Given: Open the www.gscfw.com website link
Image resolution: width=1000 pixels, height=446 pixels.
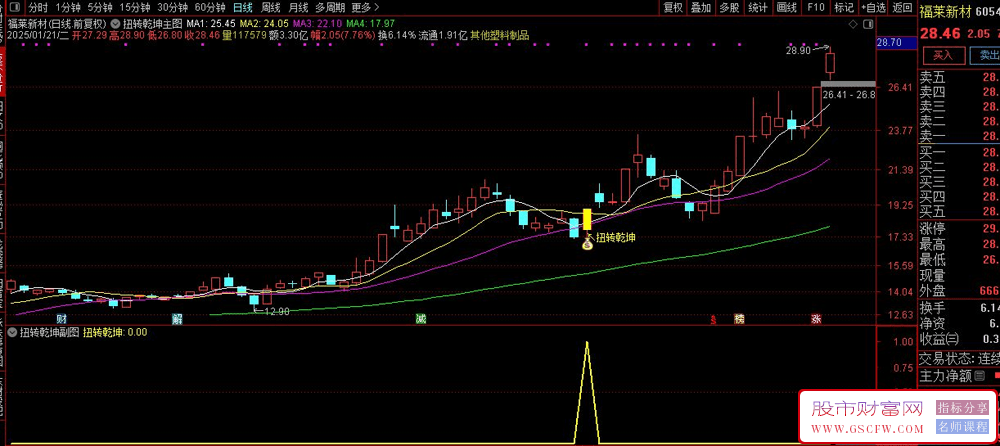Looking at the screenshot, I should point(869,428).
